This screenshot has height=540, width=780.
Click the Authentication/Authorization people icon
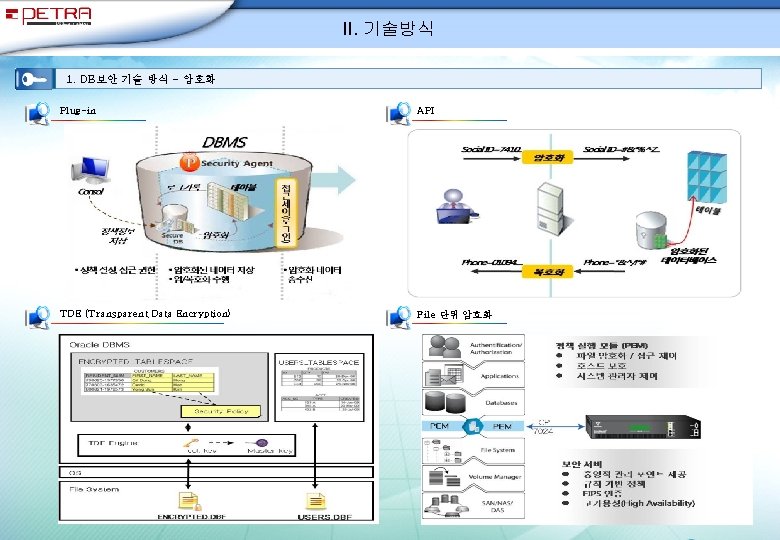coord(445,346)
